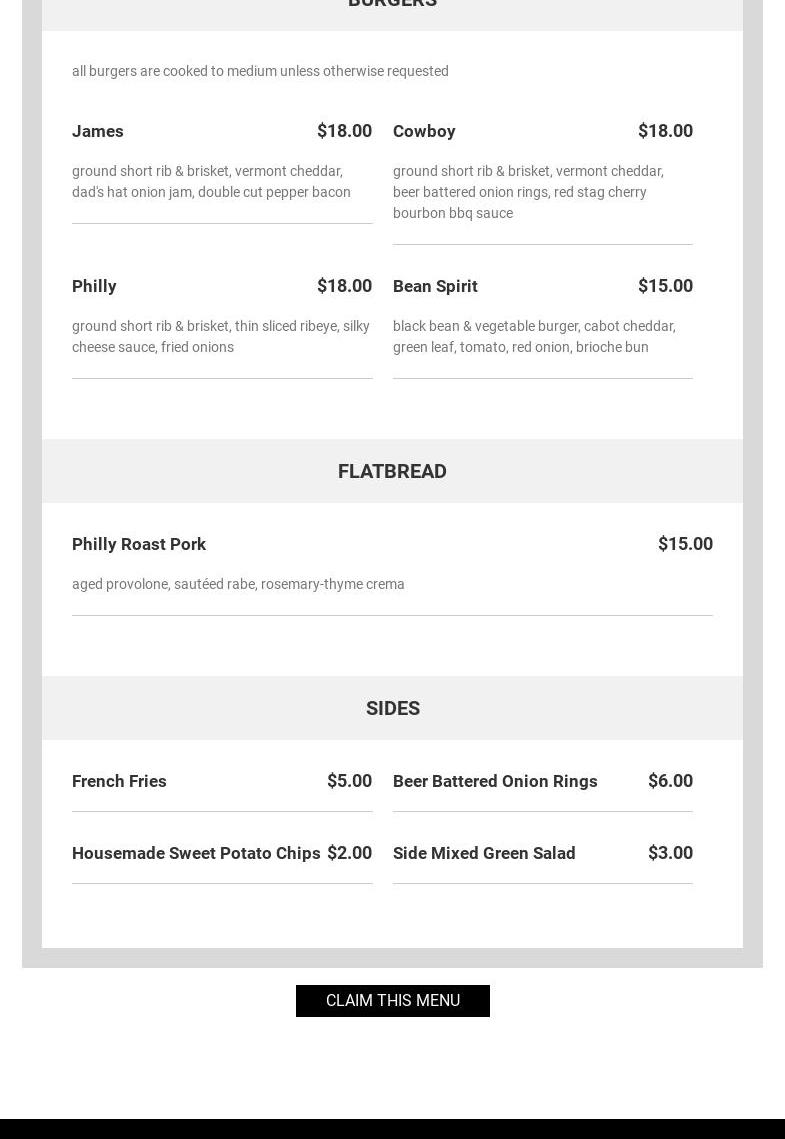Select the Philly burger heading
Viewport: 785px width, 1139px height.
pyautogui.click(x=94, y=286)
